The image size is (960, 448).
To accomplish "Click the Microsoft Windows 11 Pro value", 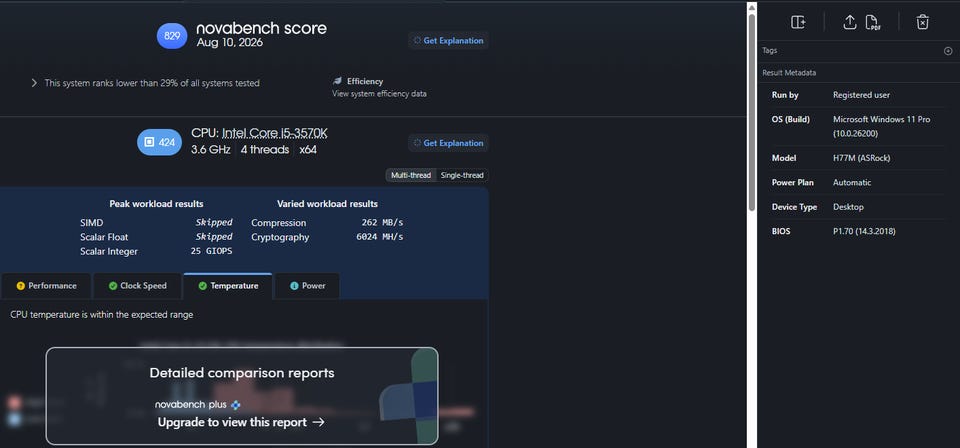I will (x=882, y=126).
